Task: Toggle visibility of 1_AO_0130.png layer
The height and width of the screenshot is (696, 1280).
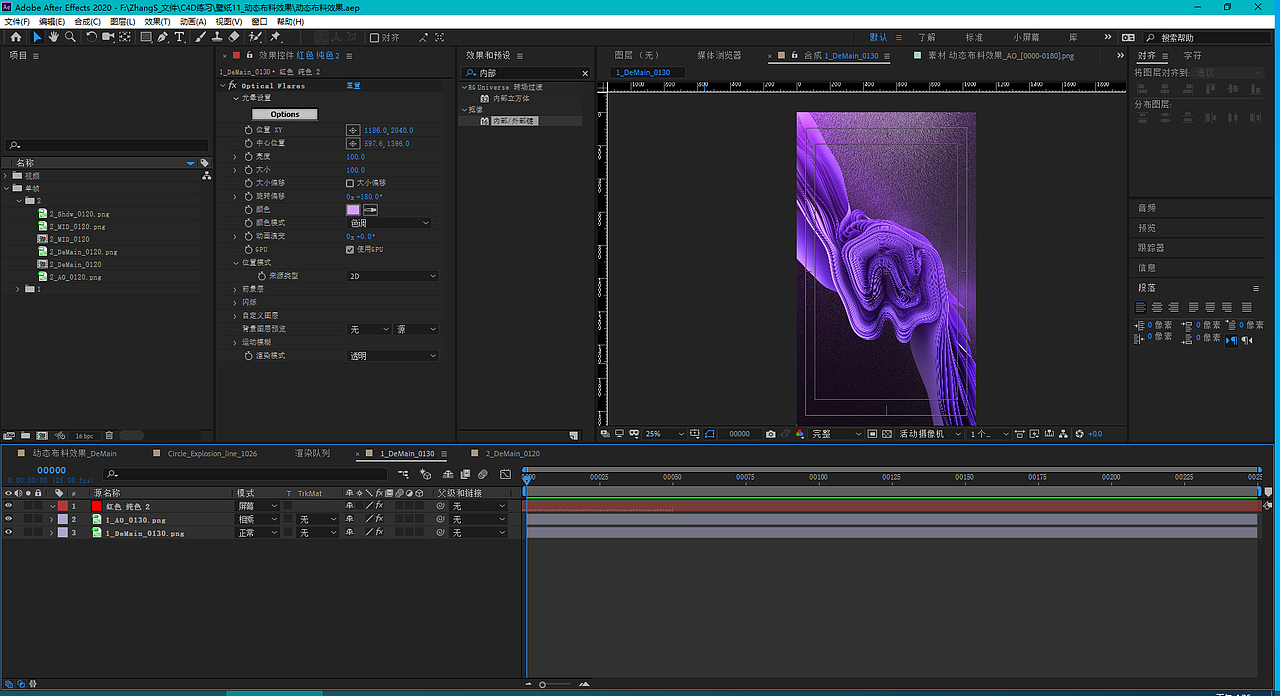Action: pyautogui.click(x=8, y=520)
